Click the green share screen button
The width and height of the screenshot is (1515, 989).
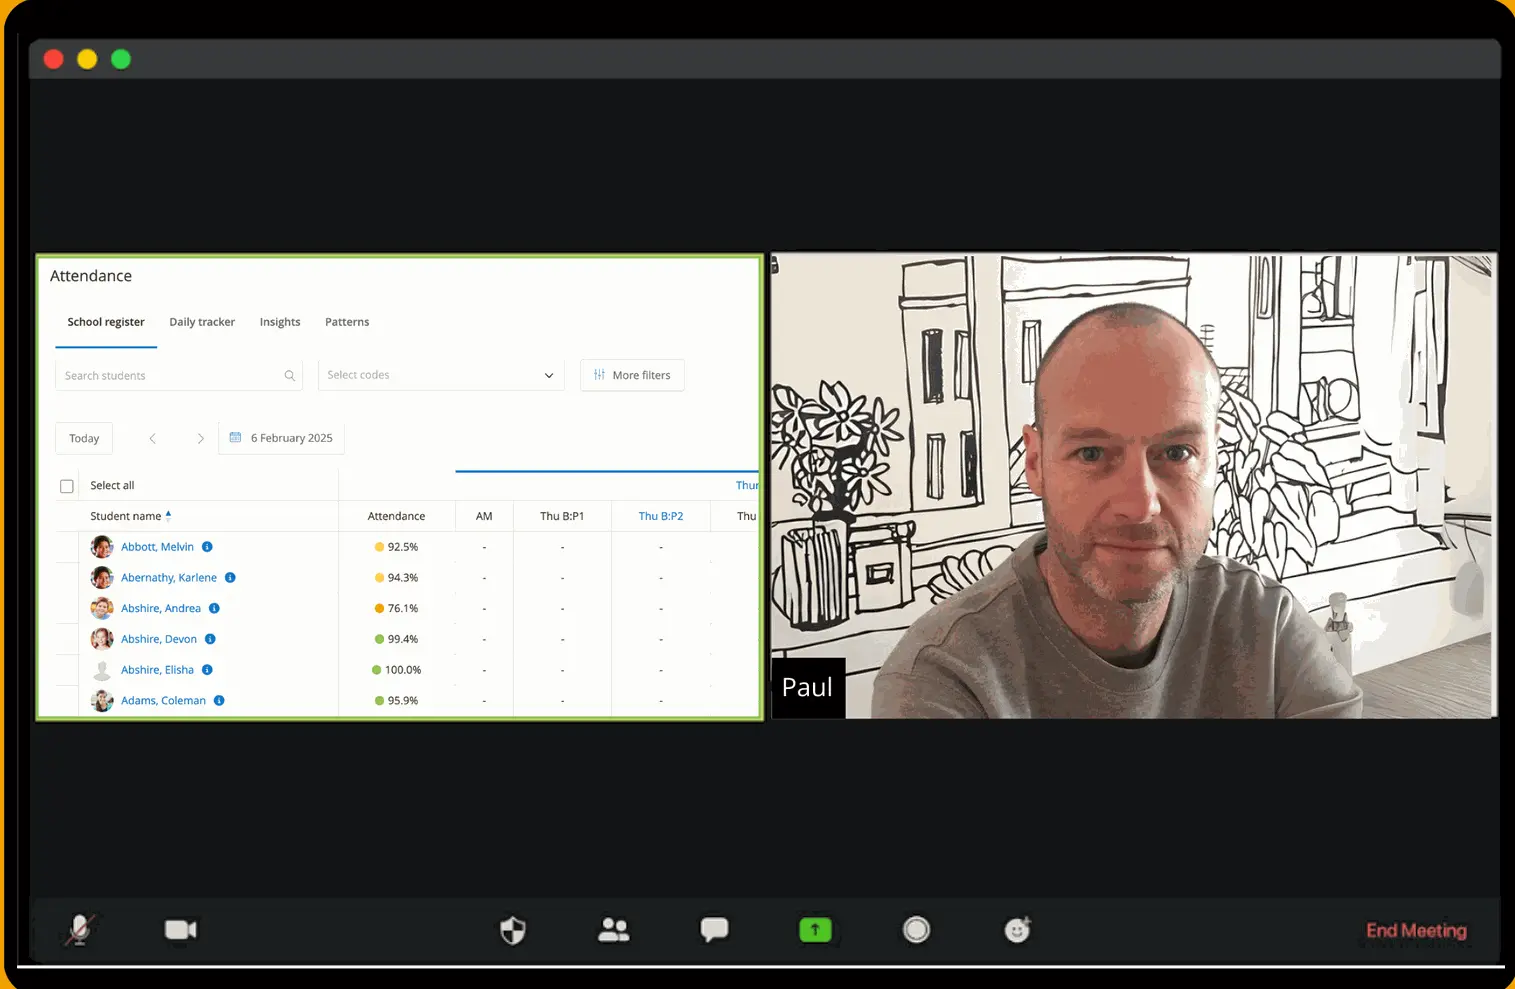click(815, 930)
